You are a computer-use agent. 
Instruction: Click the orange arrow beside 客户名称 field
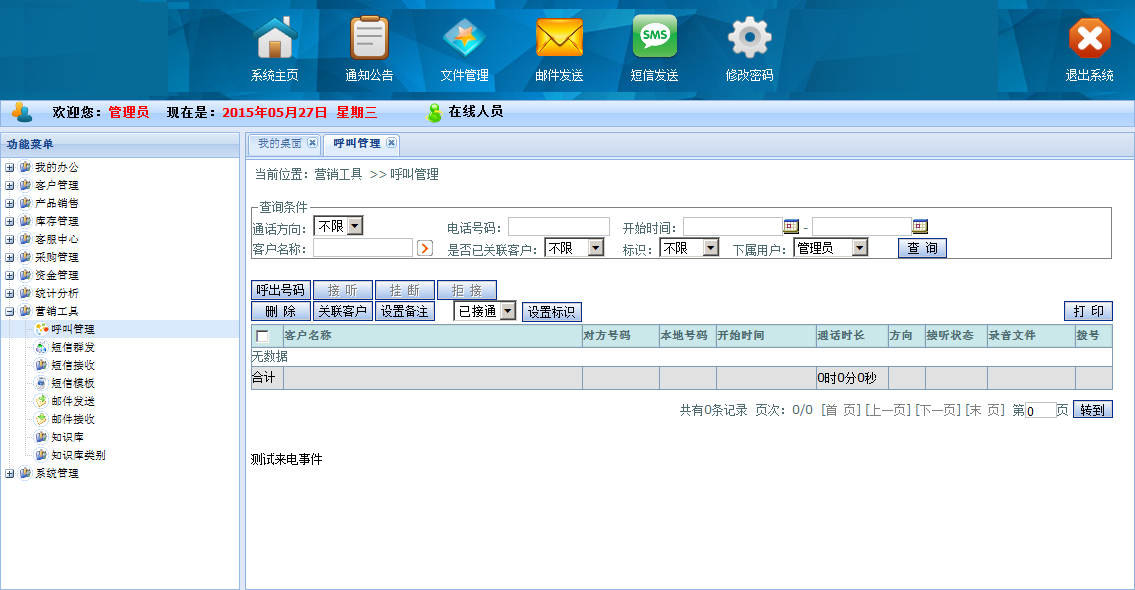pos(425,248)
